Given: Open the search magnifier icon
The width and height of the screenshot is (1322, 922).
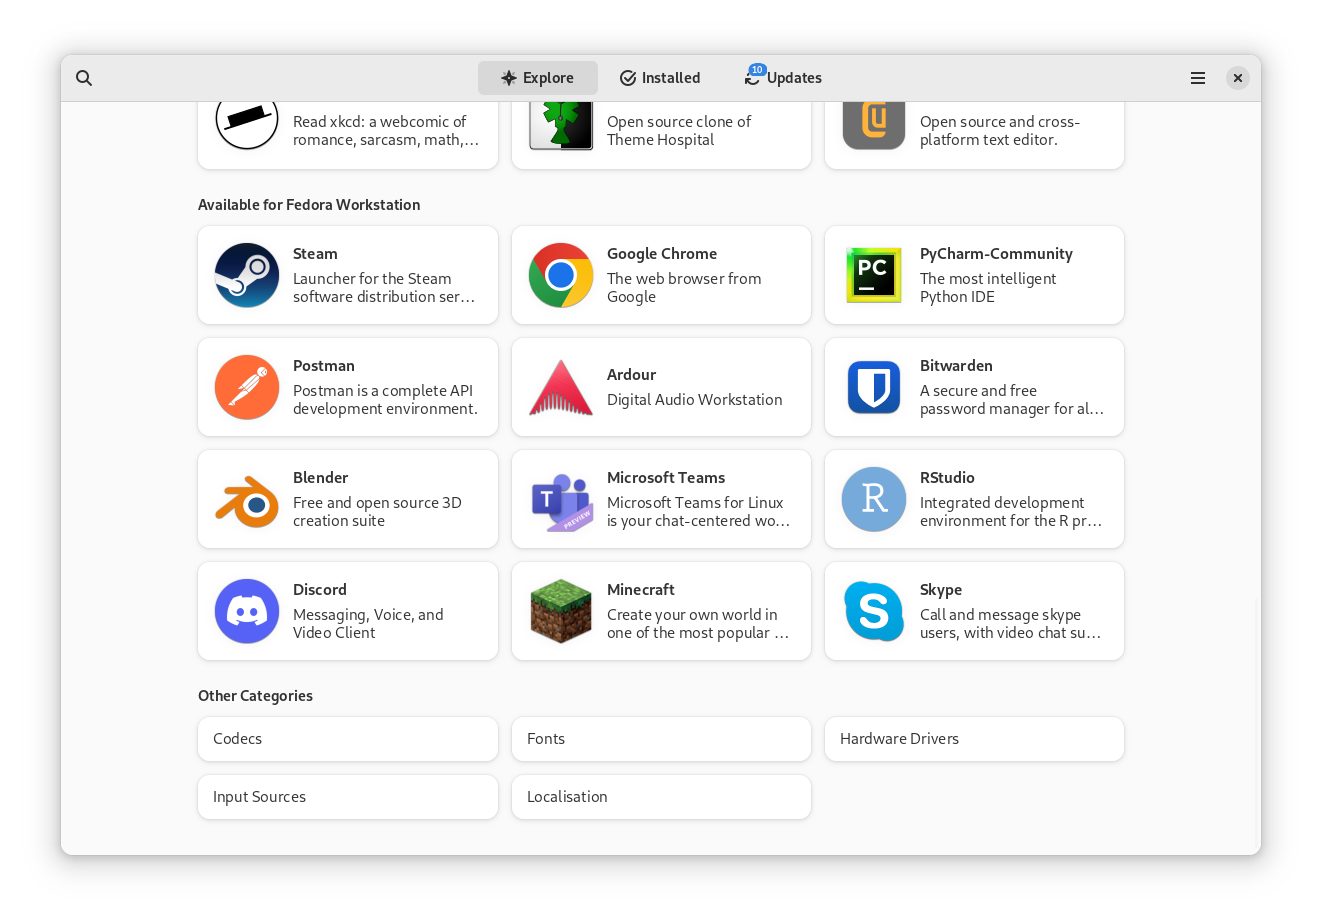Looking at the screenshot, I should pyautogui.click(x=84, y=78).
